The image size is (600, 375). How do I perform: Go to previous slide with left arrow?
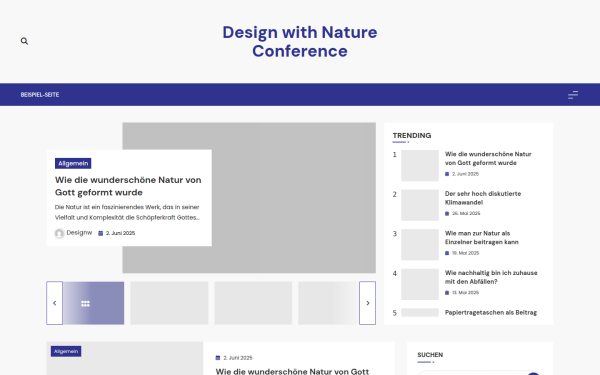(54, 303)
